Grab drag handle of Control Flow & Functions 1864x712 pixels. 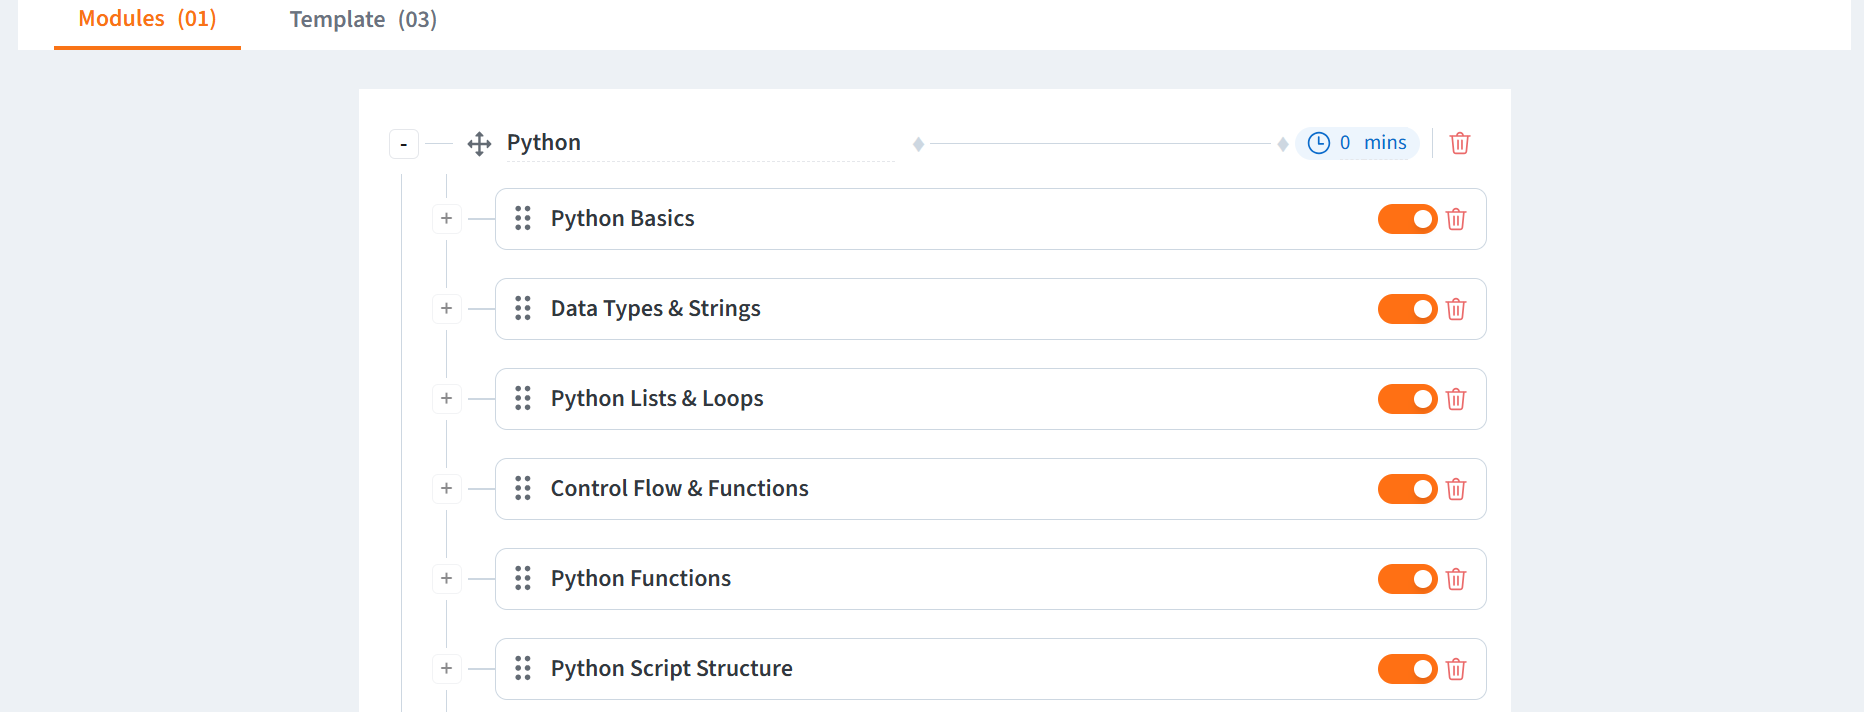(x=523, y=488)
